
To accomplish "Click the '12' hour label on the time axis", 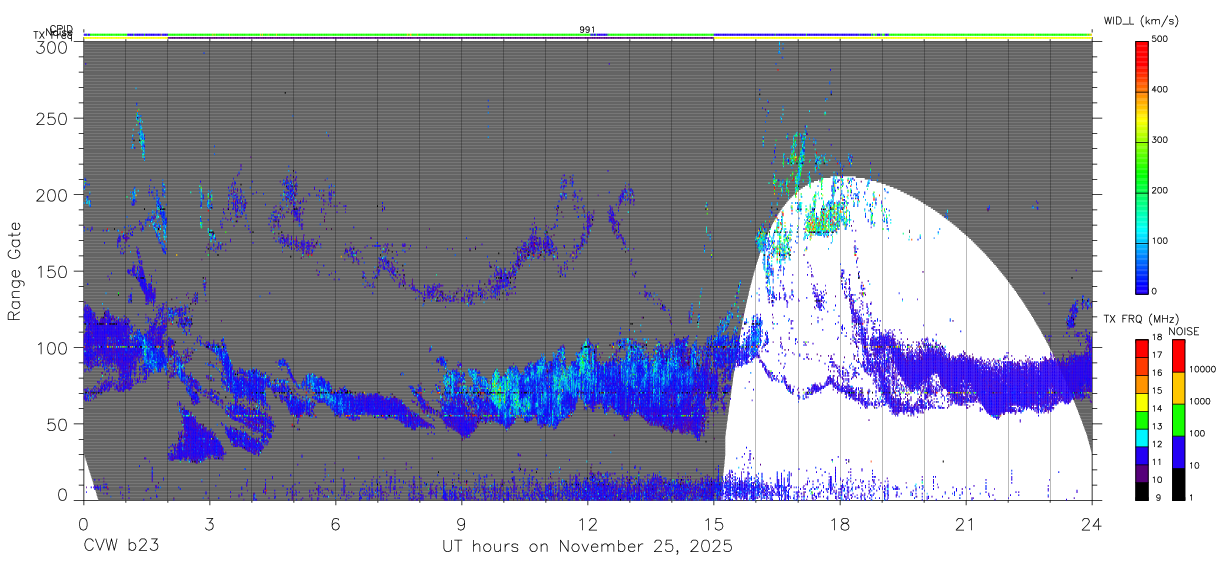I will 587,524.
